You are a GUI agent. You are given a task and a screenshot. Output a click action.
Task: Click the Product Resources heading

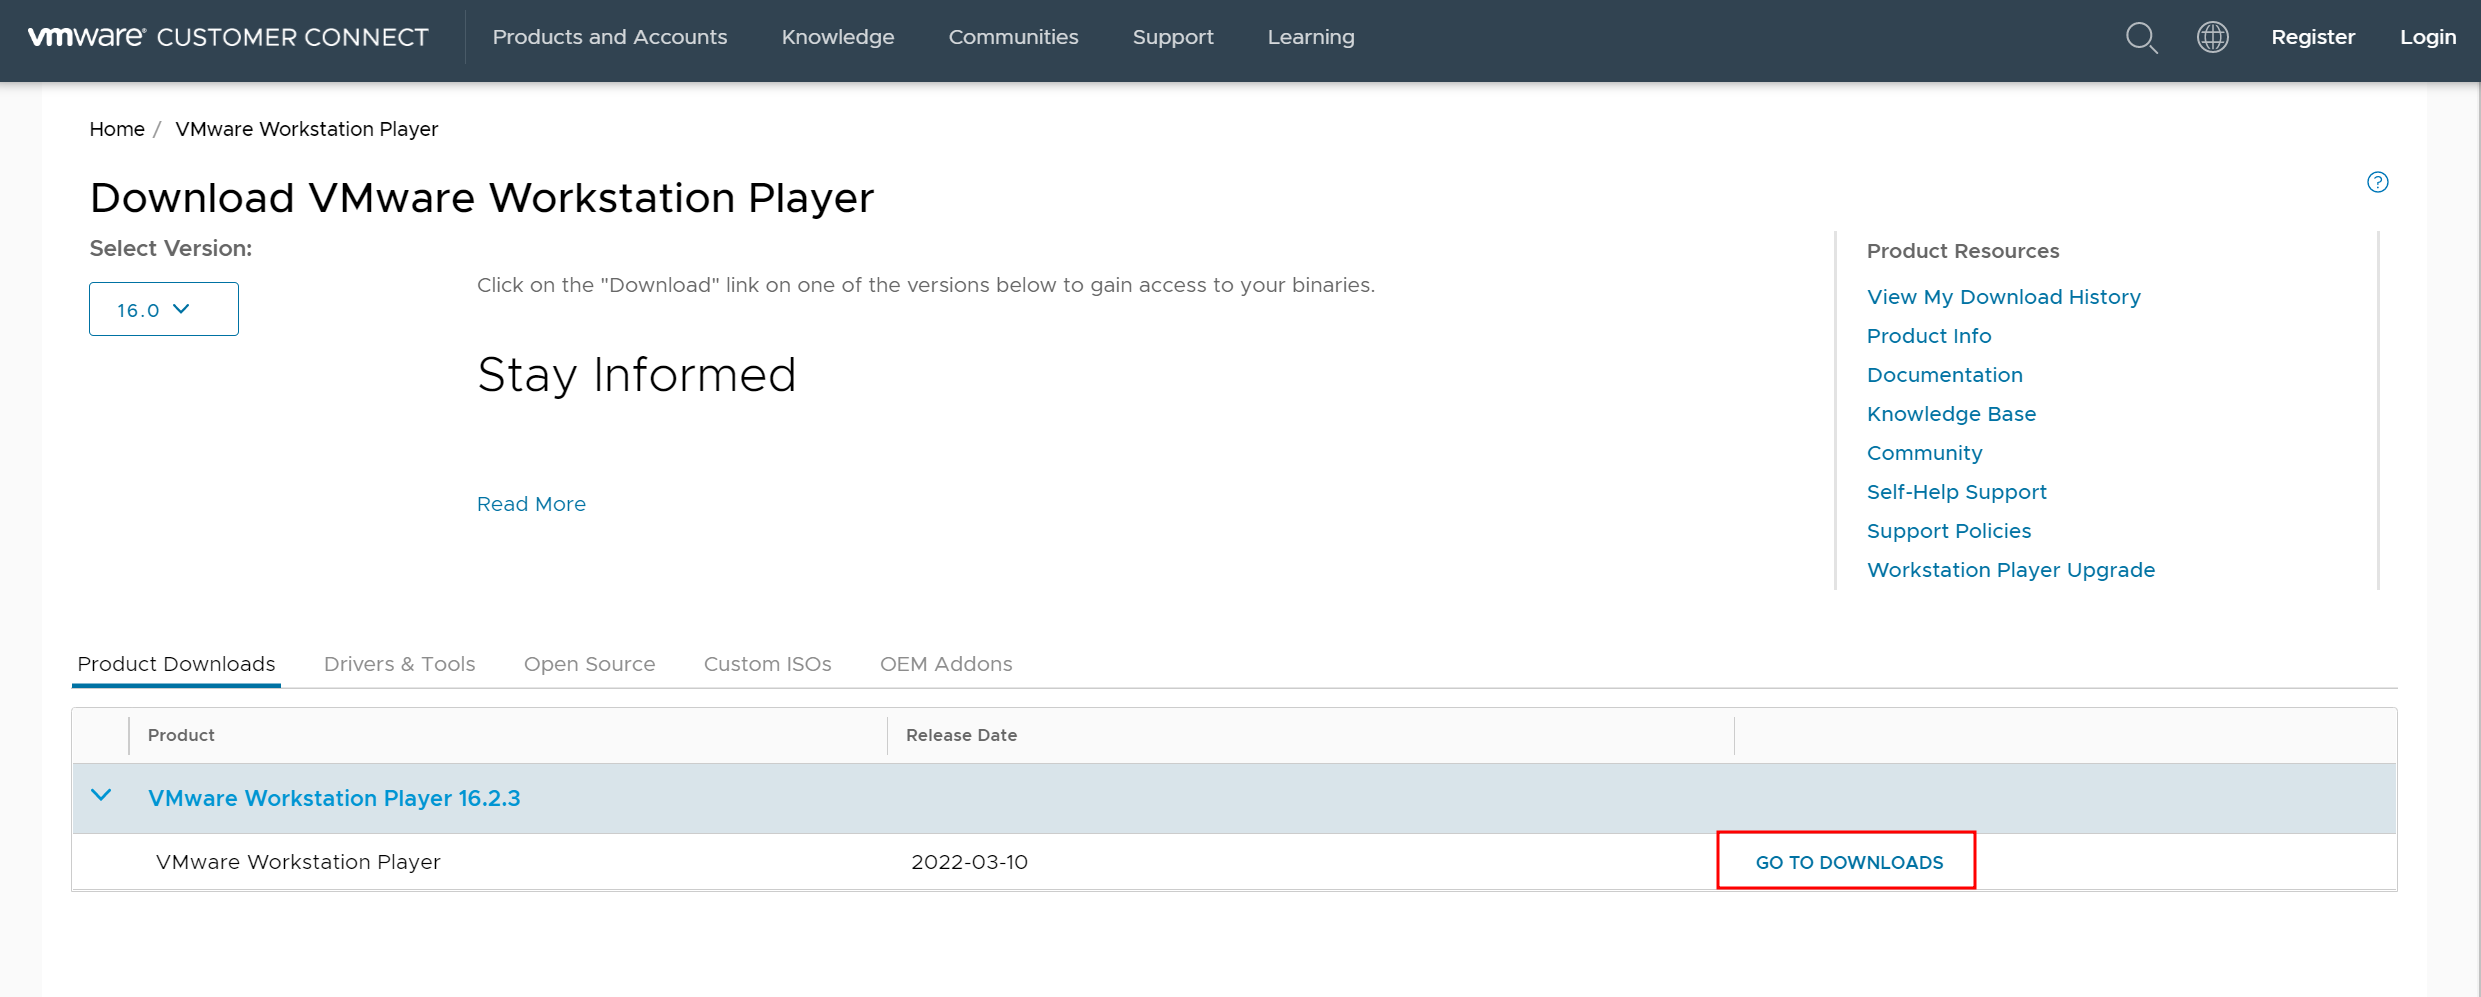[1962, 251]
